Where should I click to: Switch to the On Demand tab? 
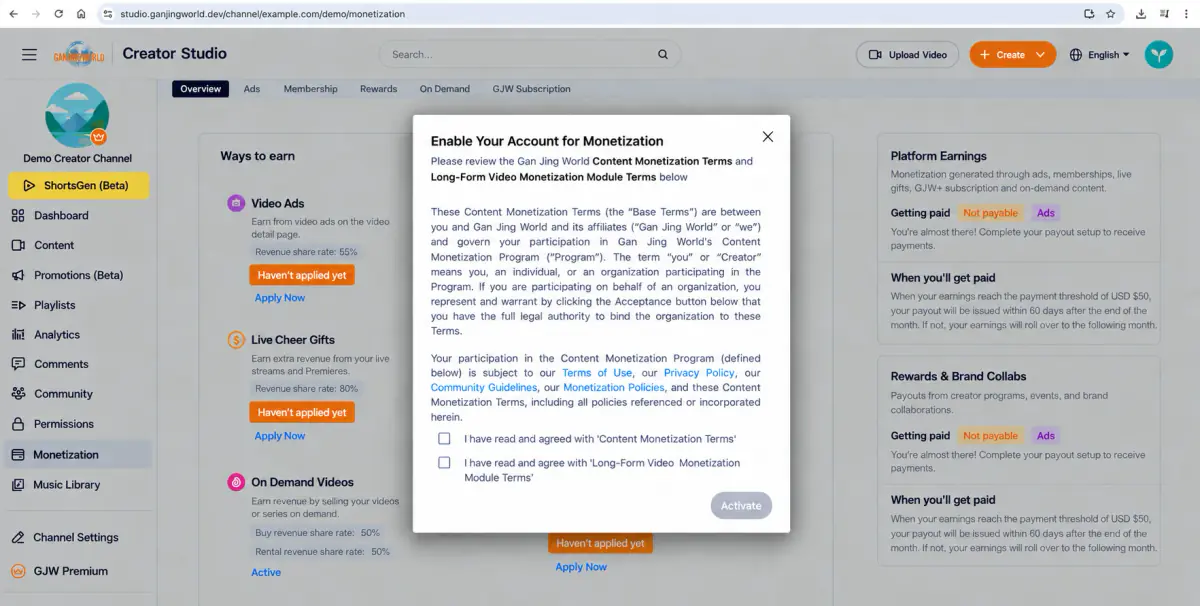[x=445, y=89]
